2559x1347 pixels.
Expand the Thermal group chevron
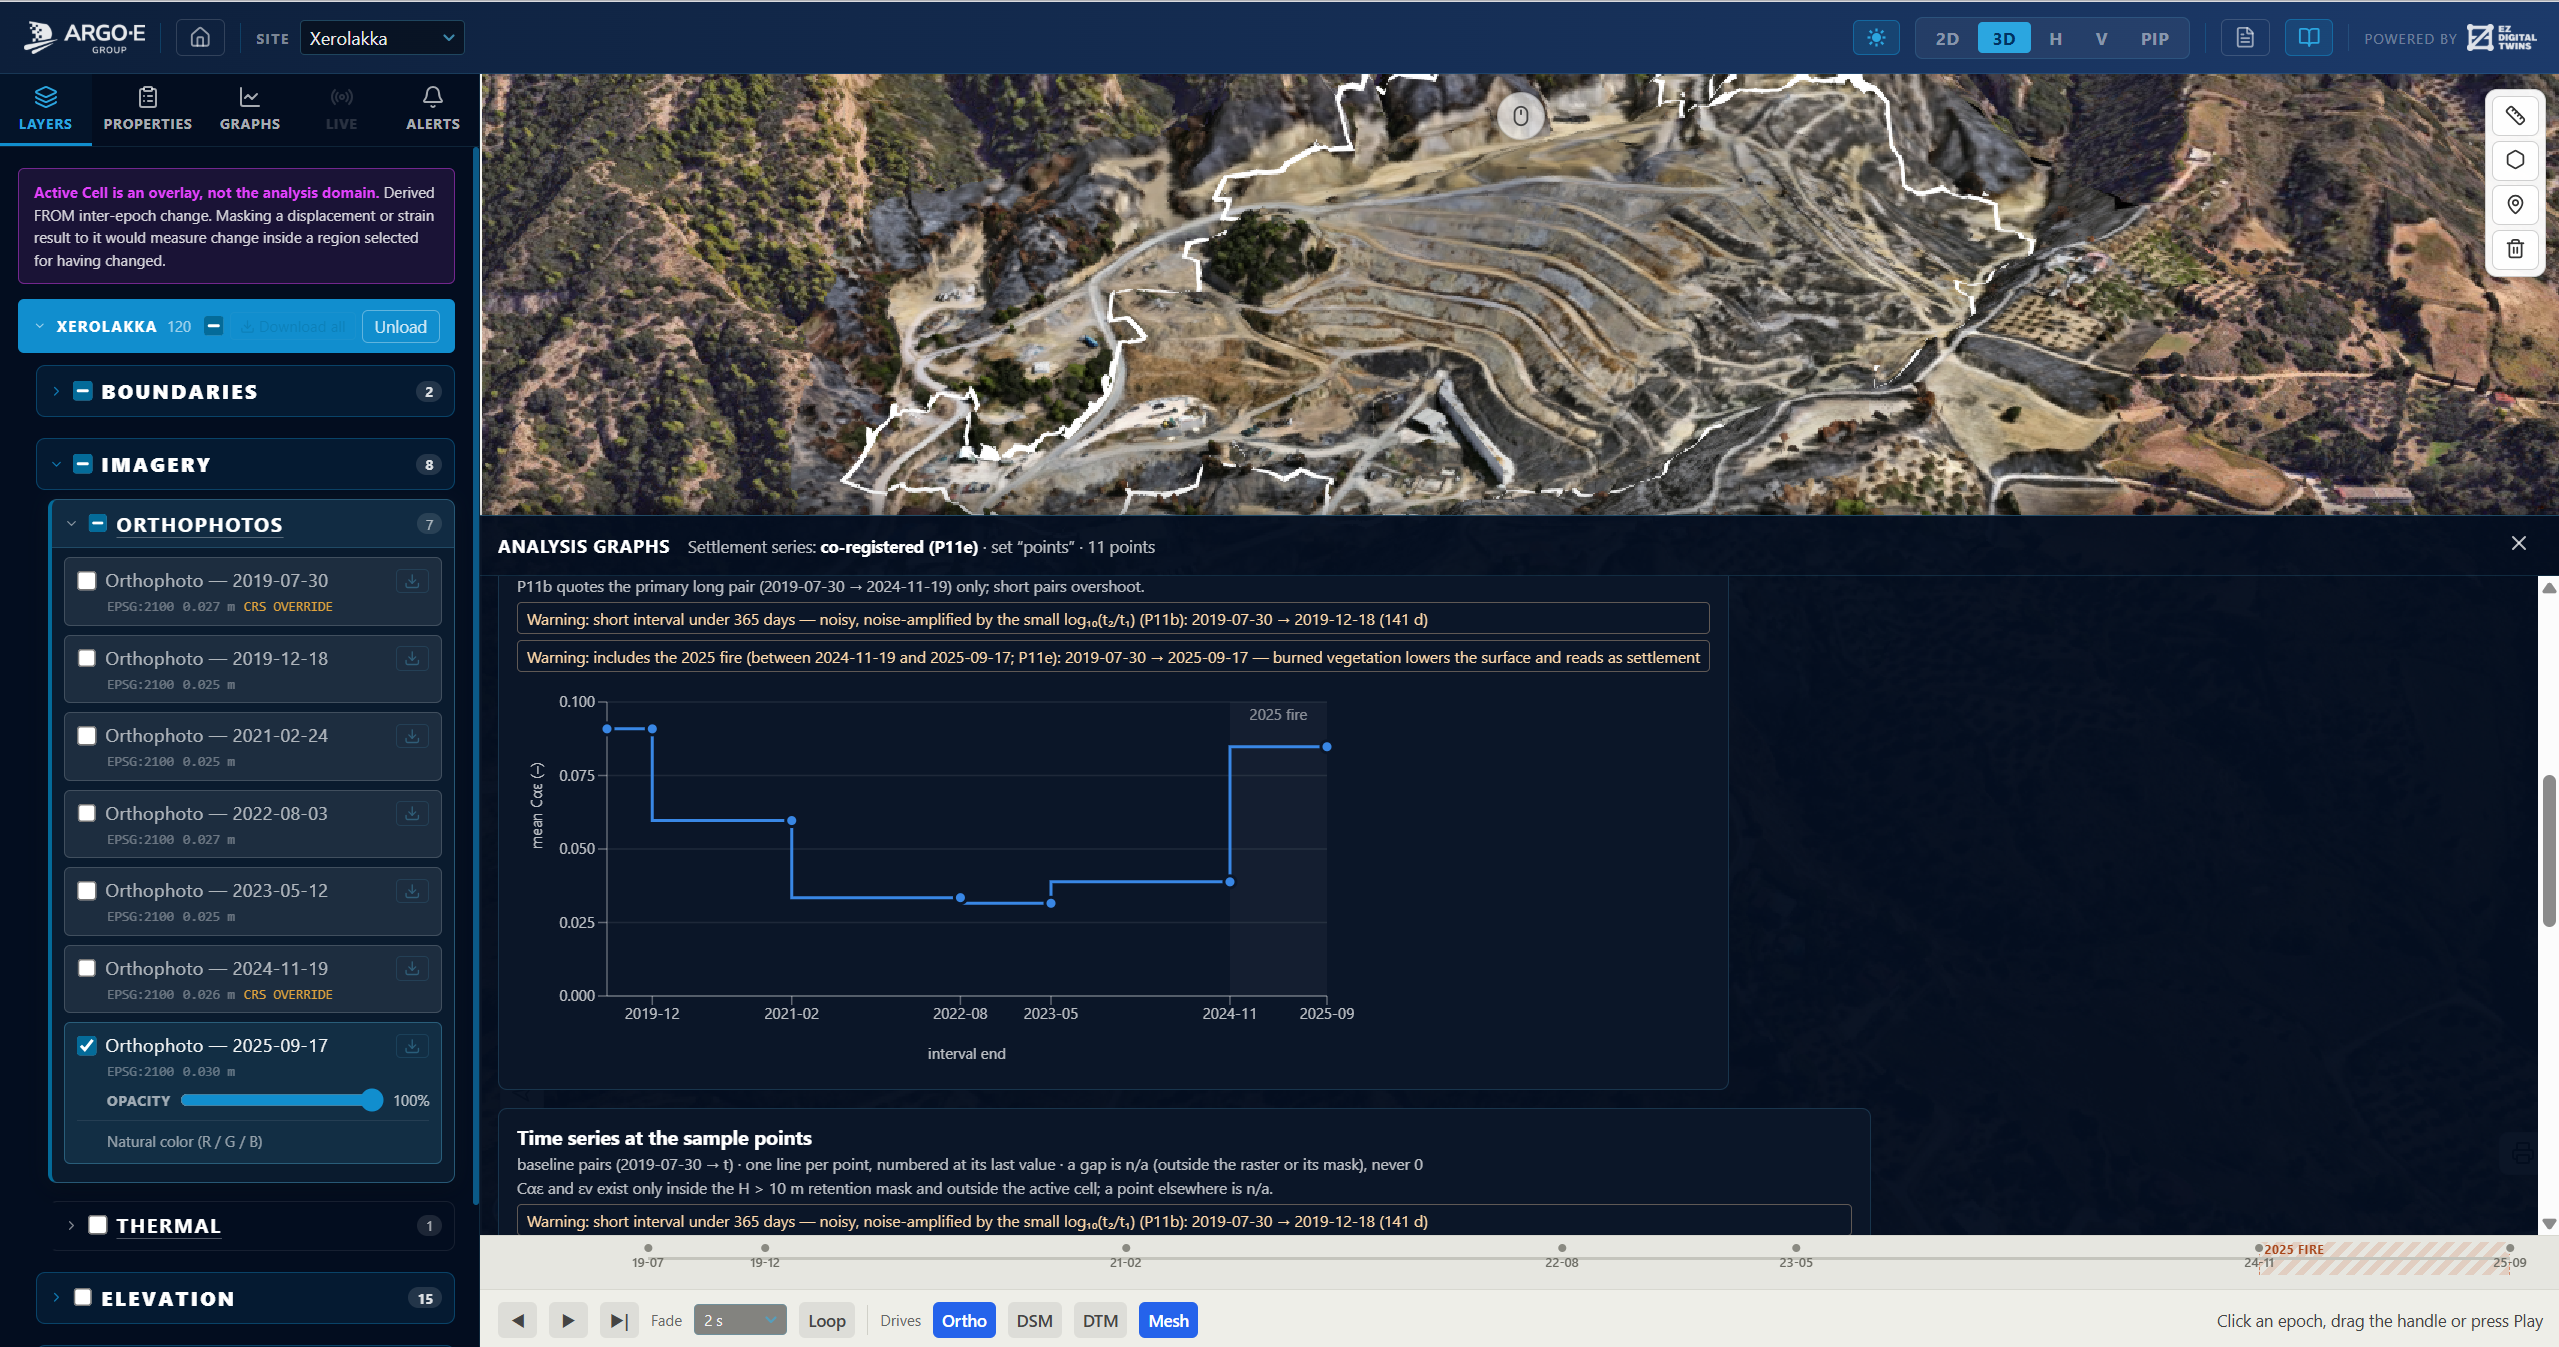71,1225
